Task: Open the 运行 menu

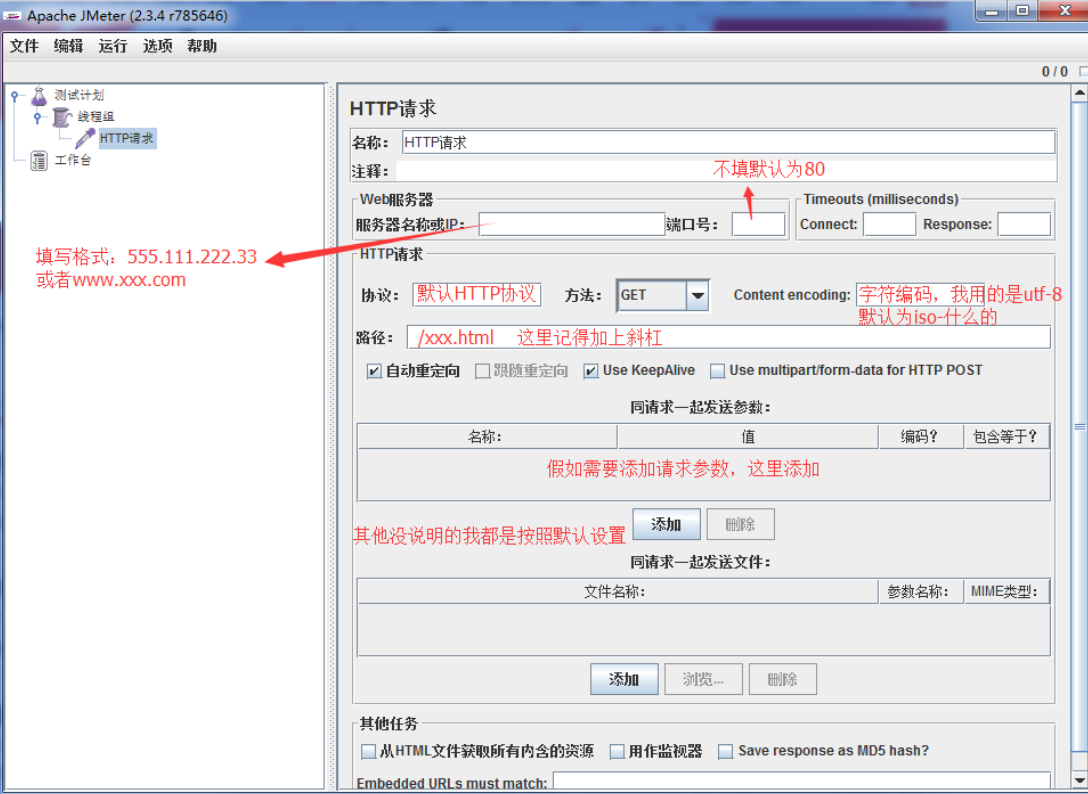Action: point(113,46)
